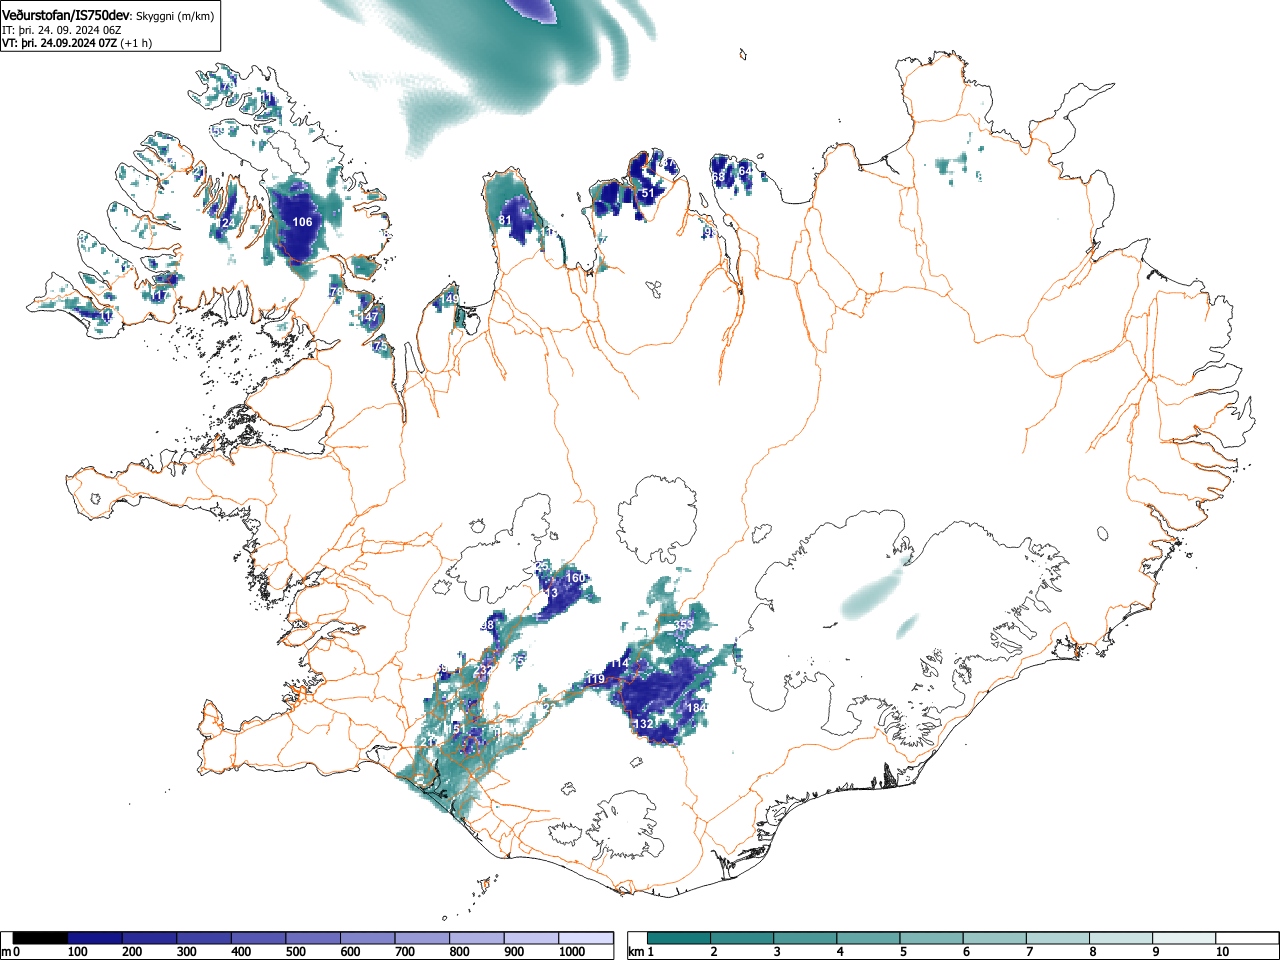
Task: Click the 10 tick label on km legend
Action: click(1222, 952)
